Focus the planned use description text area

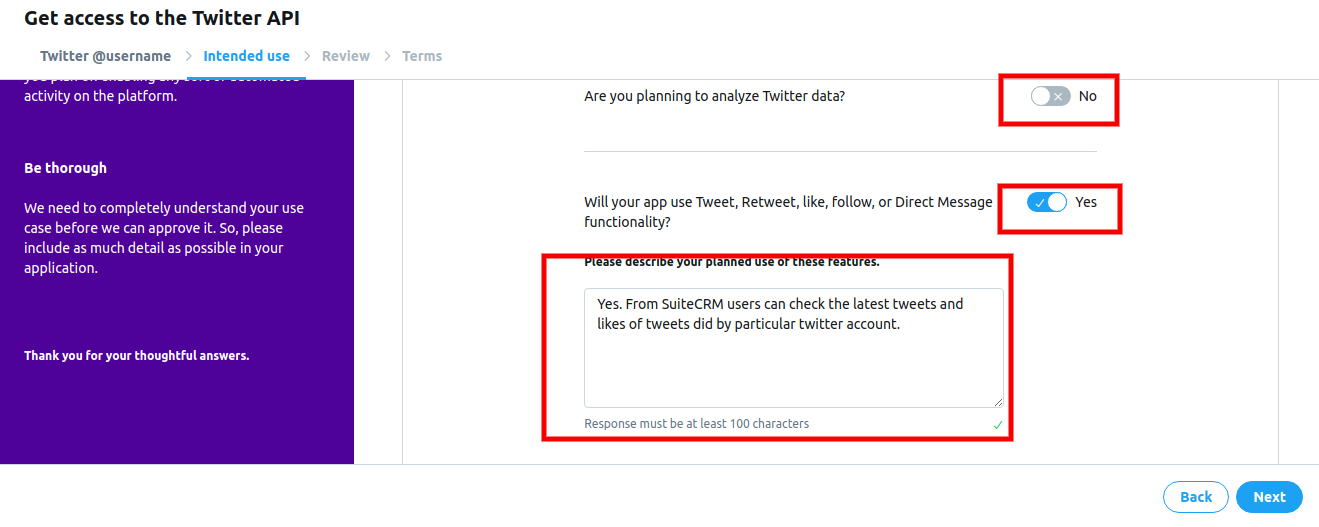(x=794, y=348)
